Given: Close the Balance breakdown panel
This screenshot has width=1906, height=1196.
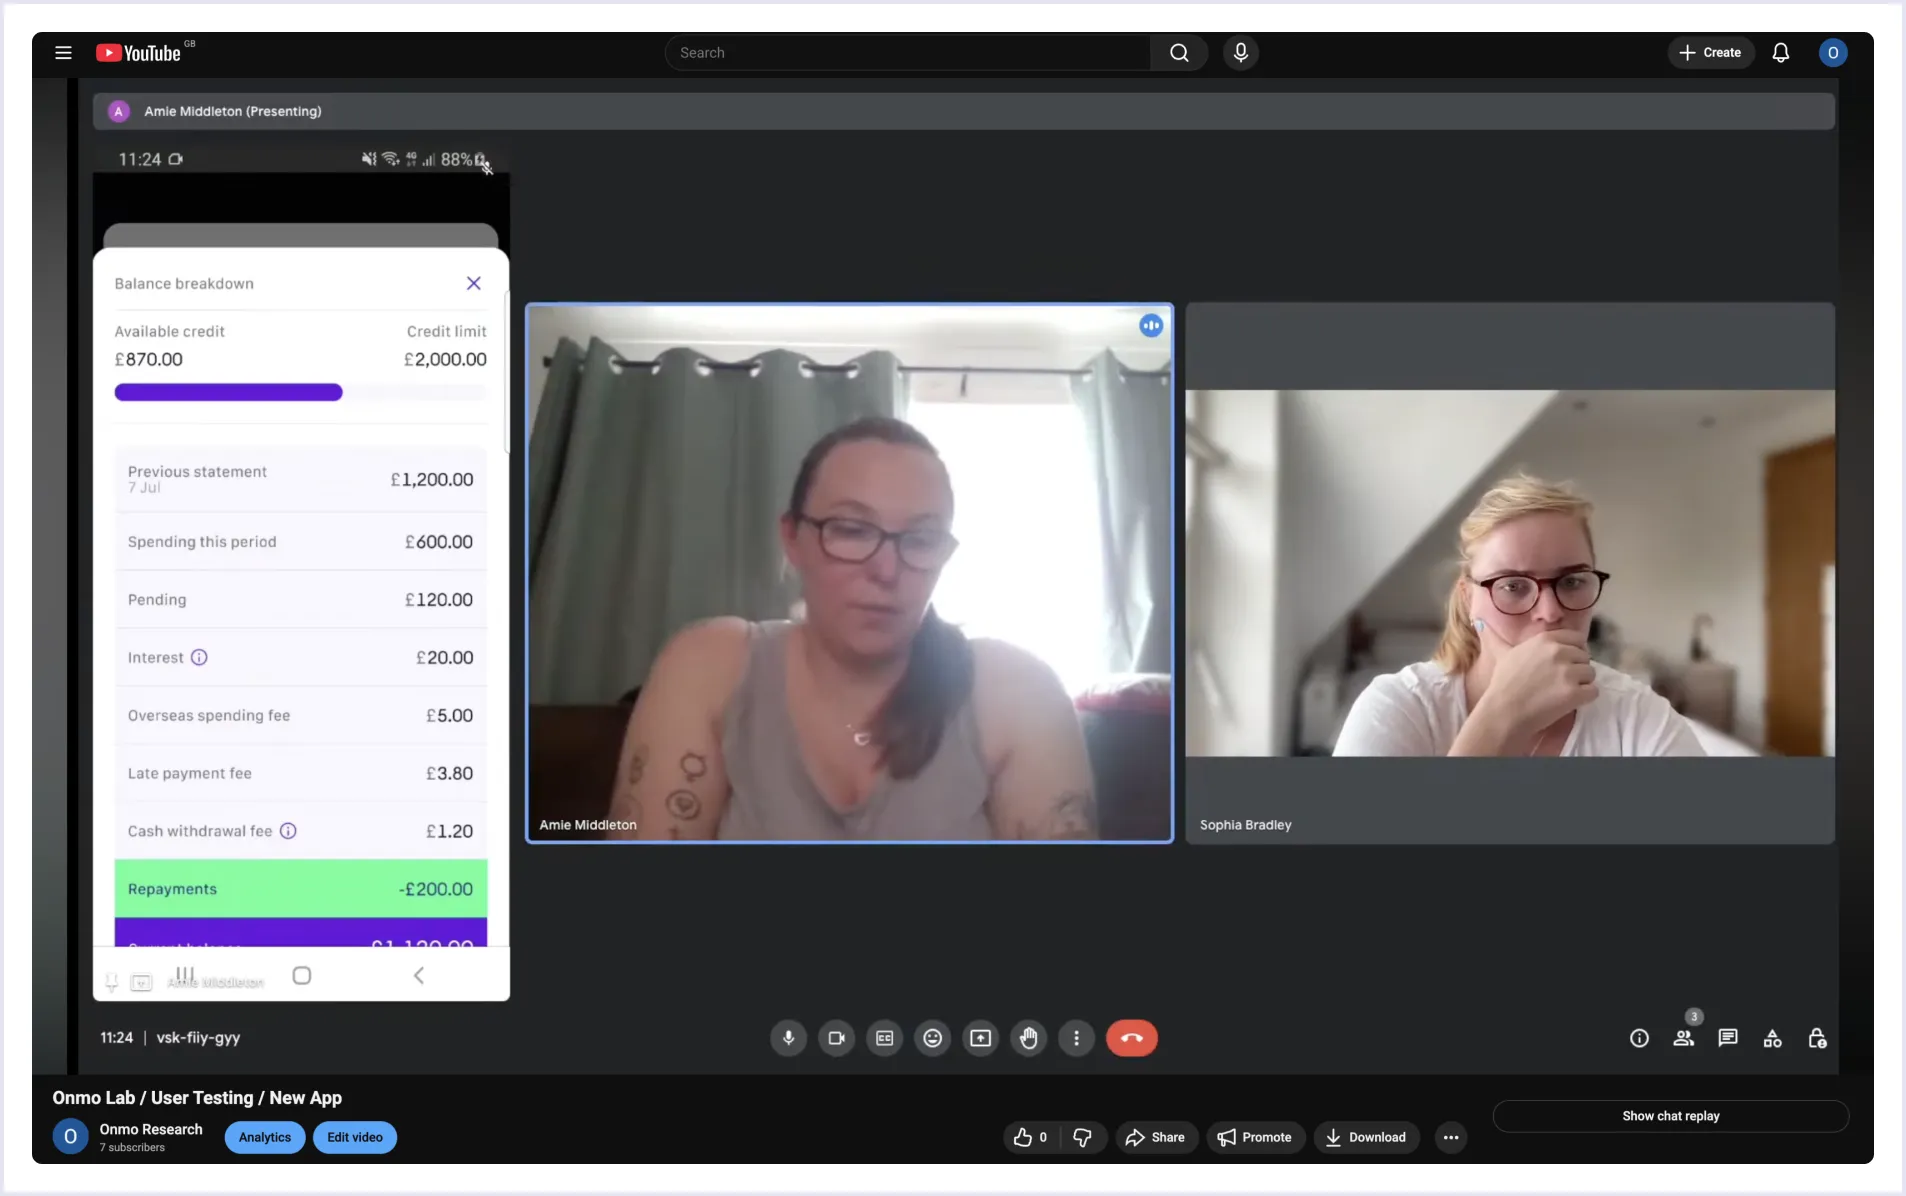Looking at the screenshot, I should pyautogui.click(x=473, y=283).
